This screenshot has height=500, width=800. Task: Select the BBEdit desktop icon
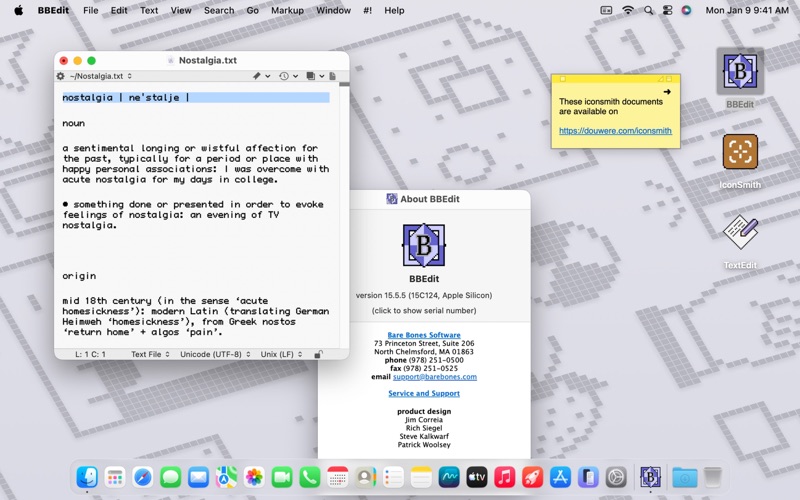(x=740, y=71)
